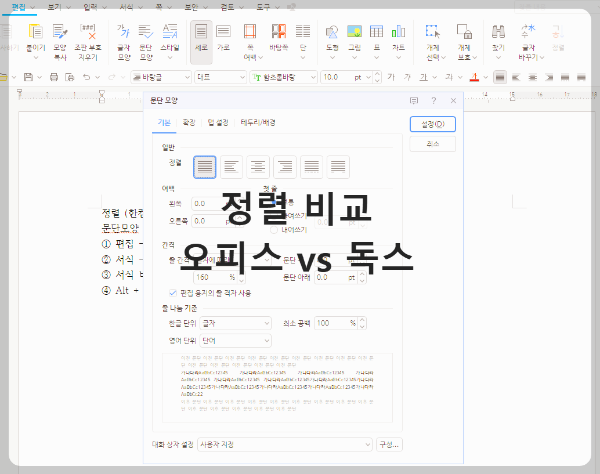Click the save disk icon in toolbar
The height and width of the screenshot is (474, 600).
[x=28, y=77]
